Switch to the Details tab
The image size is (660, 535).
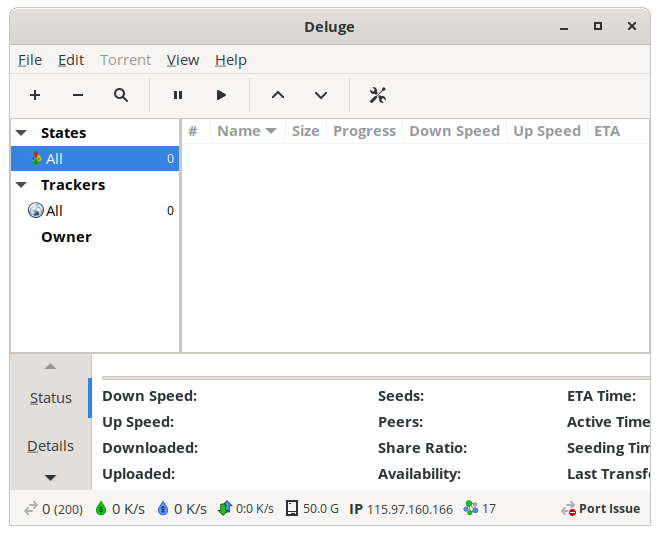pos(51,446)
